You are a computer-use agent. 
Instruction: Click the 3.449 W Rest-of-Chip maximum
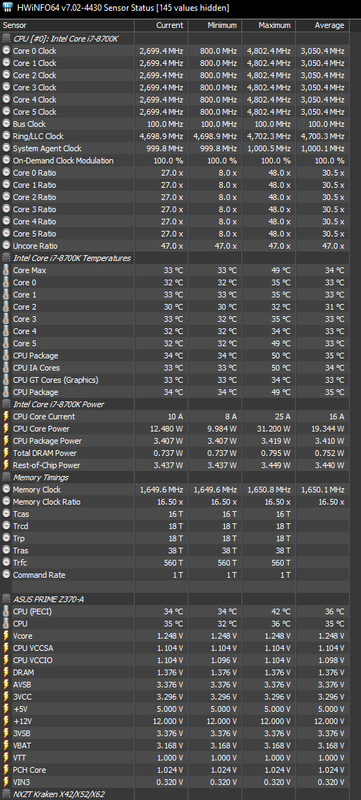coord(275,465)
